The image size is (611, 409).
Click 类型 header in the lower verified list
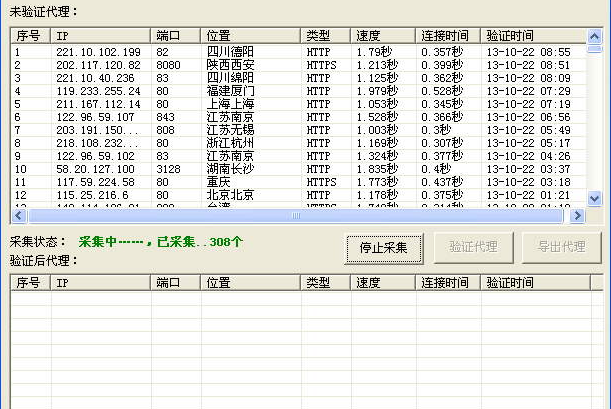click(x=326, y=283)
